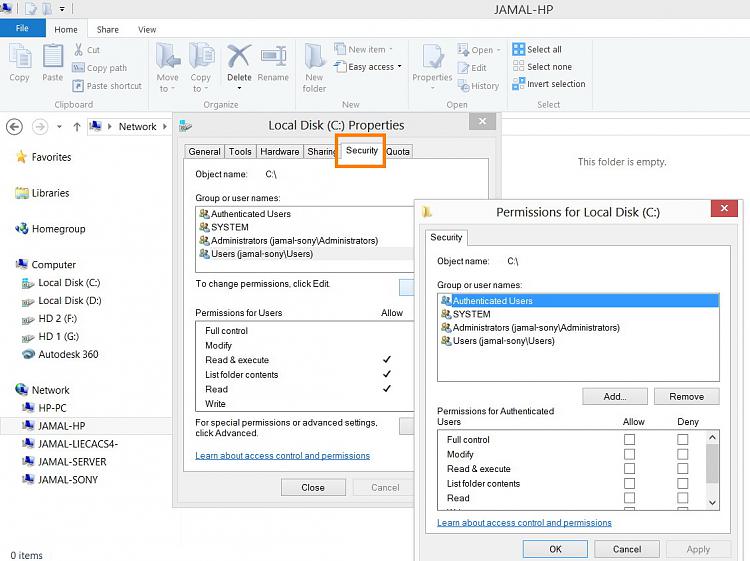Click the Edit icon in the Open group
This screenshot has width=750, height=561.
pos(463,68)
